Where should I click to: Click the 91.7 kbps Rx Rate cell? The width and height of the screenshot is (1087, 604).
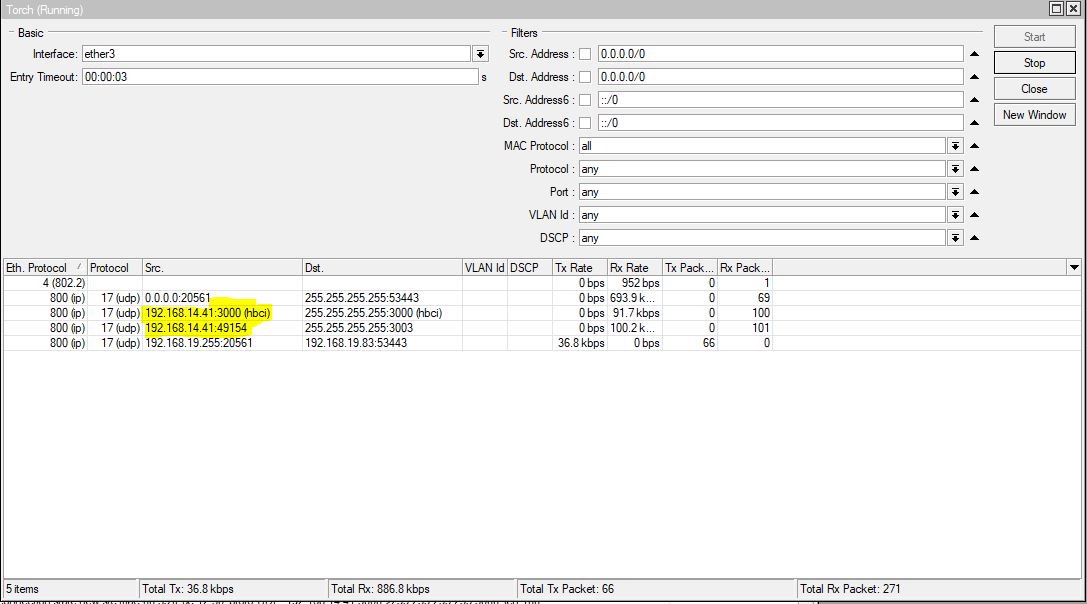[634, 313]
